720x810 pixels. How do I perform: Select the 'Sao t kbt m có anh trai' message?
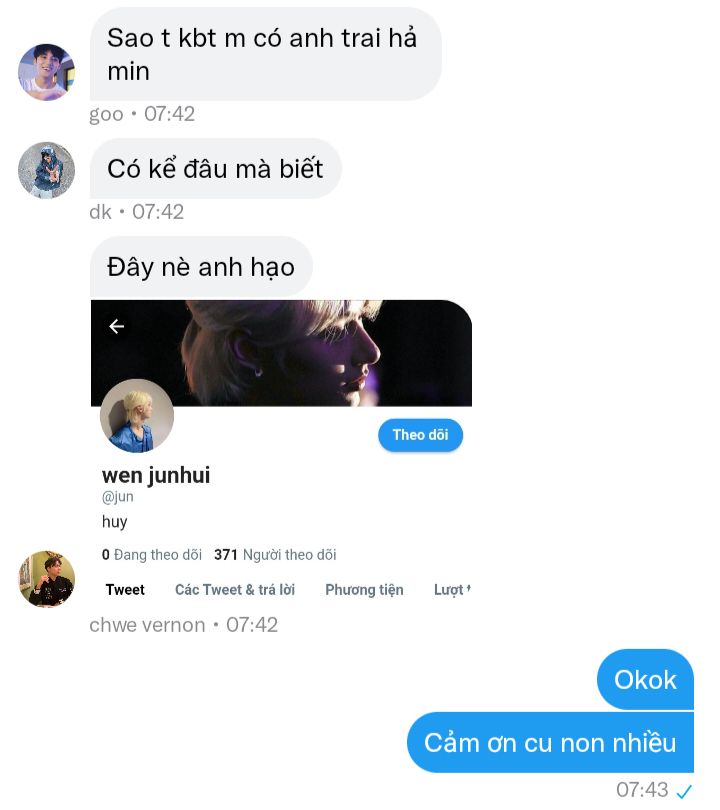[265, 54]
